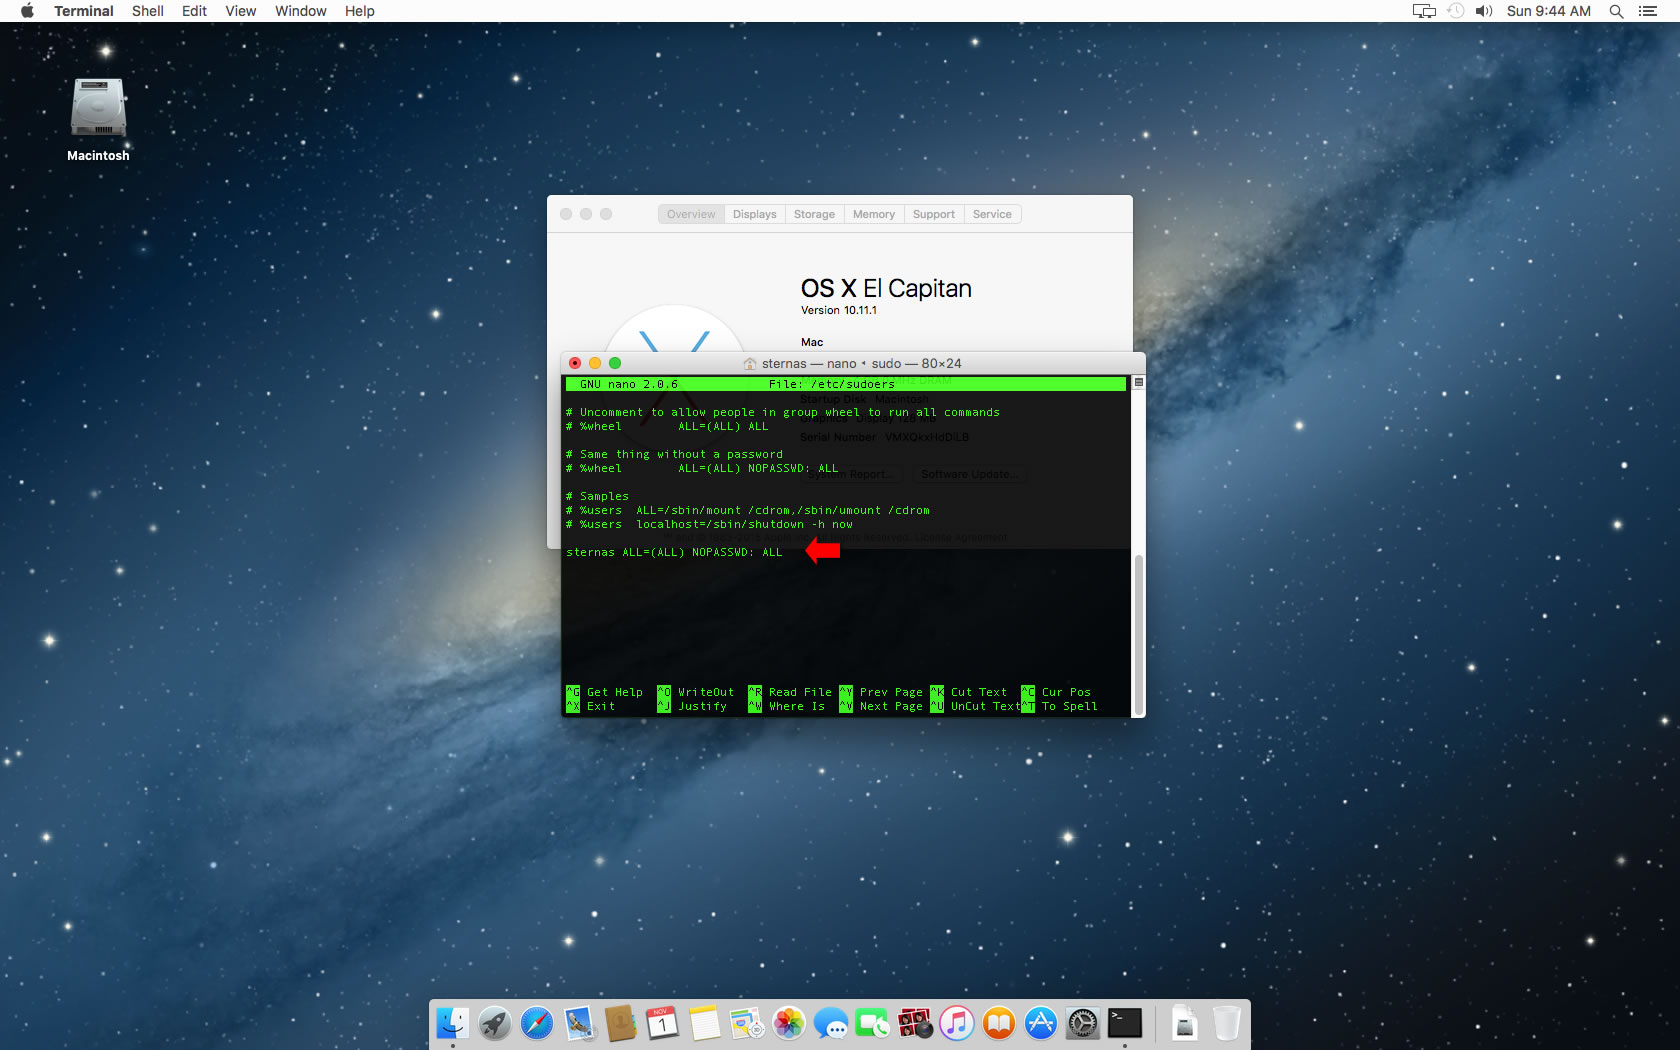Zoom the Terminal with green button
This screenshot has height=1050, width=1680.
(615, 363)
